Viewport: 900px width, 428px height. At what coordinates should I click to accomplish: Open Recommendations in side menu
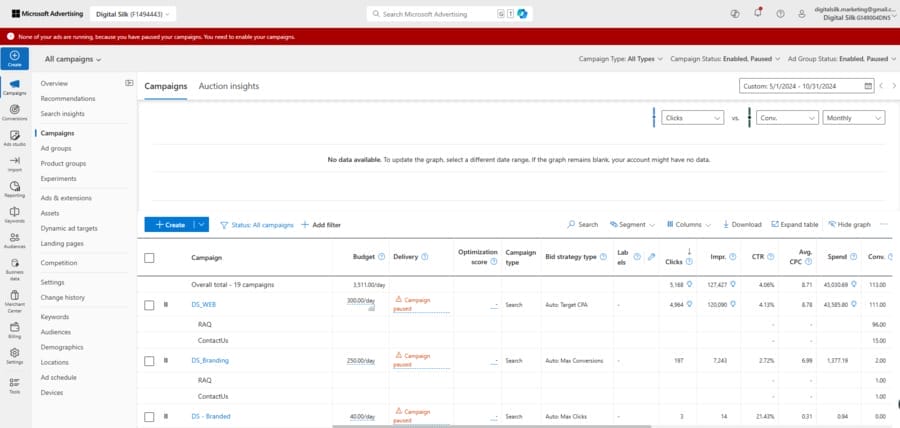click(68, 99)
